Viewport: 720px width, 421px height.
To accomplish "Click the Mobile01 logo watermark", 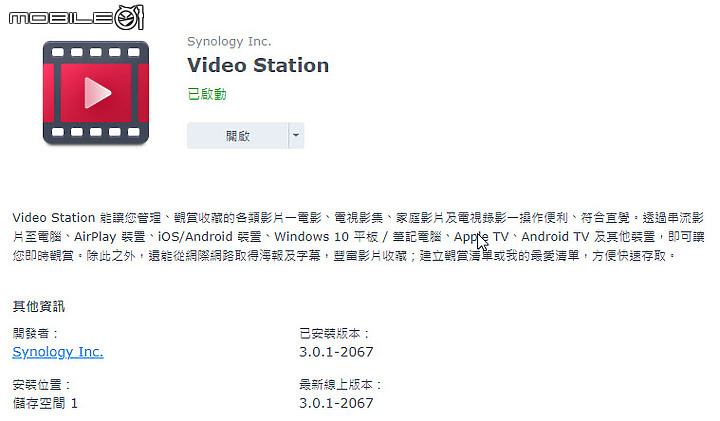I will pyautogui.click(x=76, y=17).
